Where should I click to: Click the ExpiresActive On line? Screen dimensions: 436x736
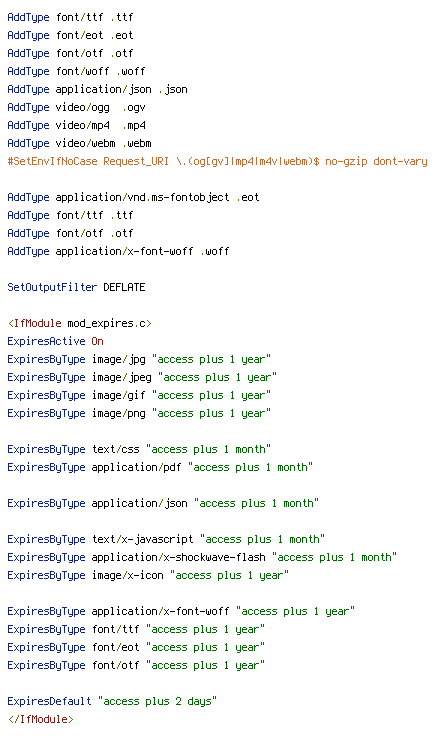[x=55, y=341]
